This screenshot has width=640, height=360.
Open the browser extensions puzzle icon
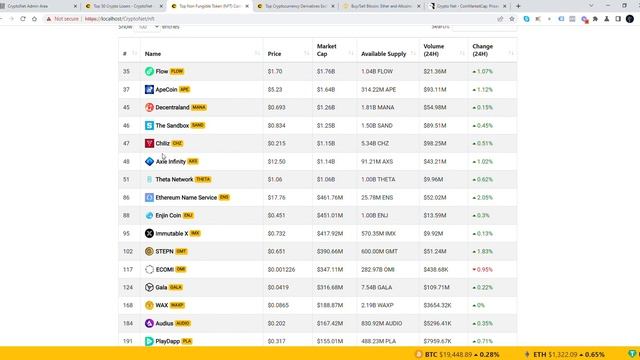click(596, 19)
